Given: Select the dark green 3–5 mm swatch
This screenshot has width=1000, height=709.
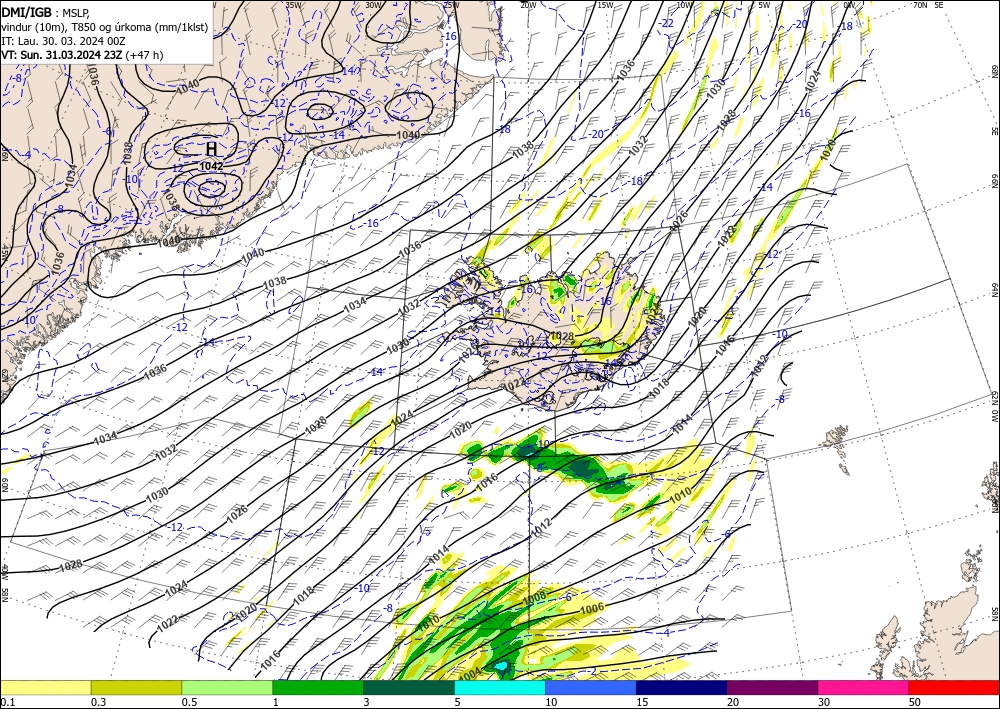Looking at the screenshot, I should point(409,687).
